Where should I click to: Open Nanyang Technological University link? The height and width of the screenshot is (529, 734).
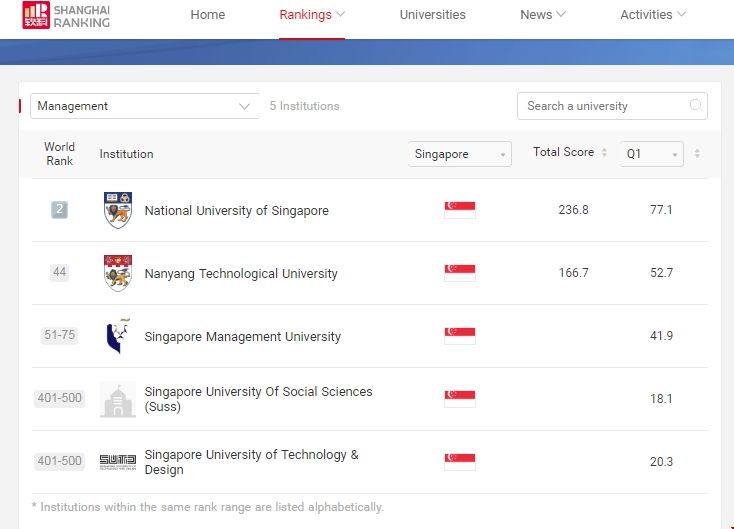point(241,273)
